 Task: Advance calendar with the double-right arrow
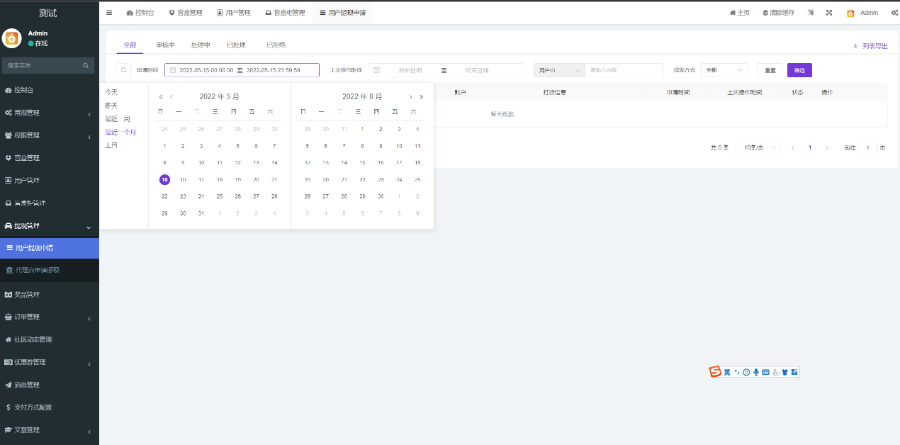tap(421, 96)
